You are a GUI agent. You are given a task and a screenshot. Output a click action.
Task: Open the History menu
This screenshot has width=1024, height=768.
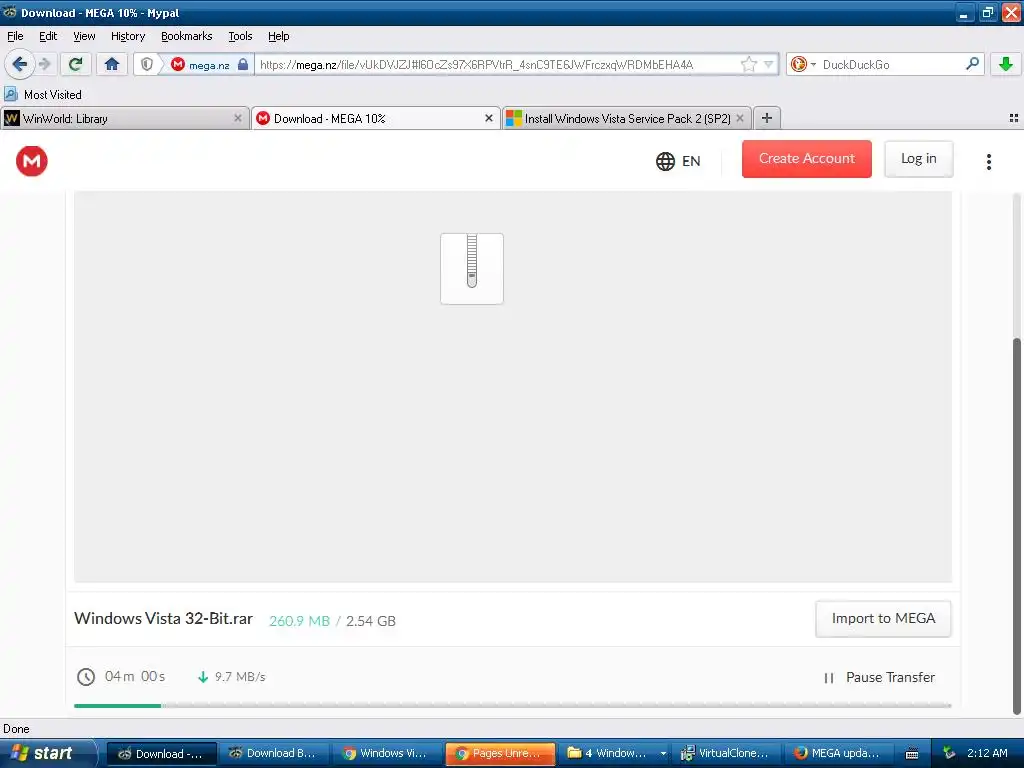[x=127, y=36]
